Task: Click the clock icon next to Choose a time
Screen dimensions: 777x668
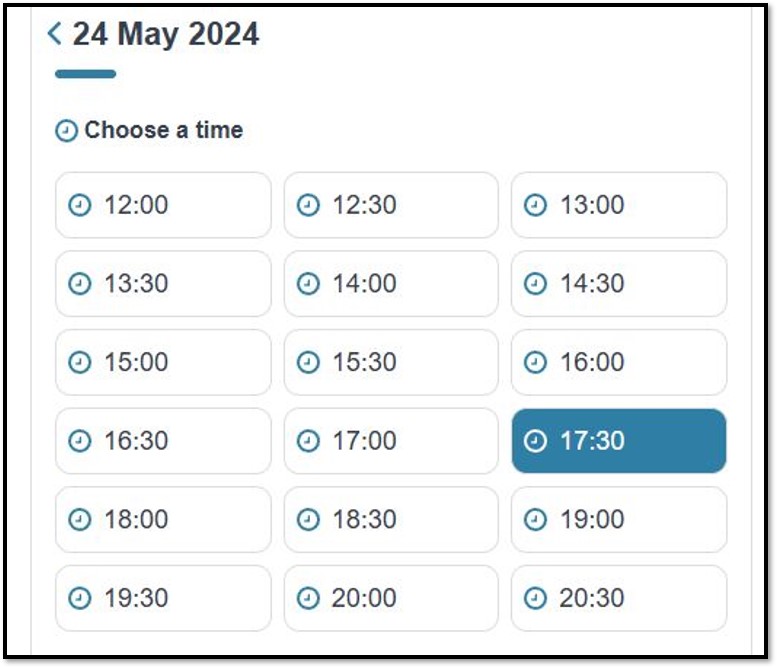Action: 66,131
